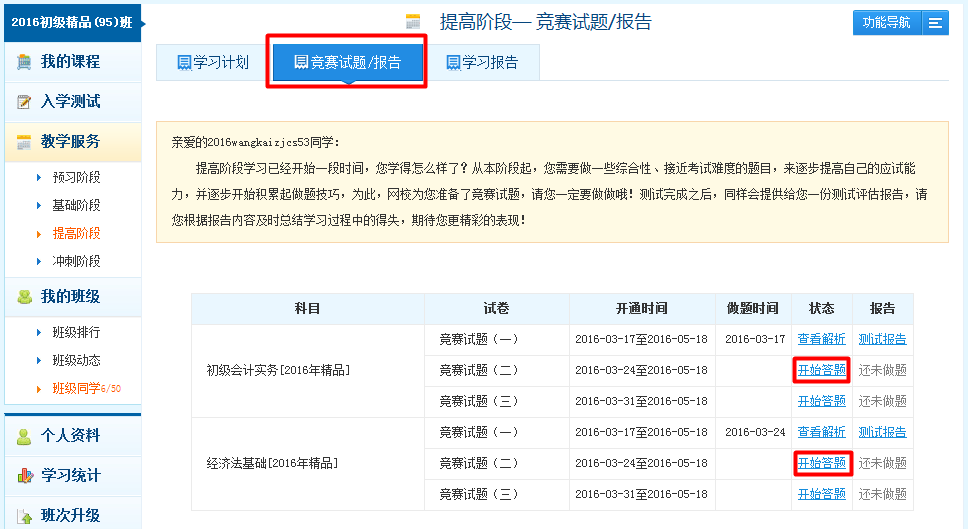Open 测试报告 for 初级会计实务 竞赛试题（一）
The image size is (968, 529).
click(882, 339)
